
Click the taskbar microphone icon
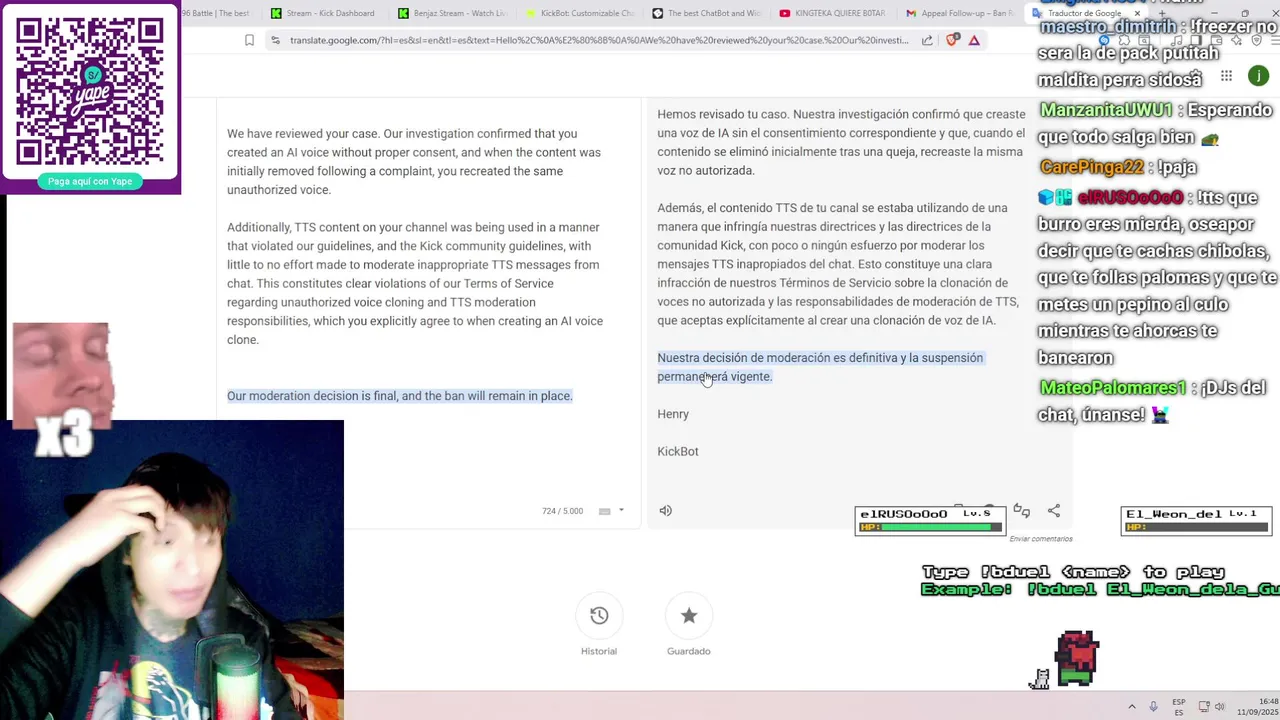click(x=1153, y=706)
